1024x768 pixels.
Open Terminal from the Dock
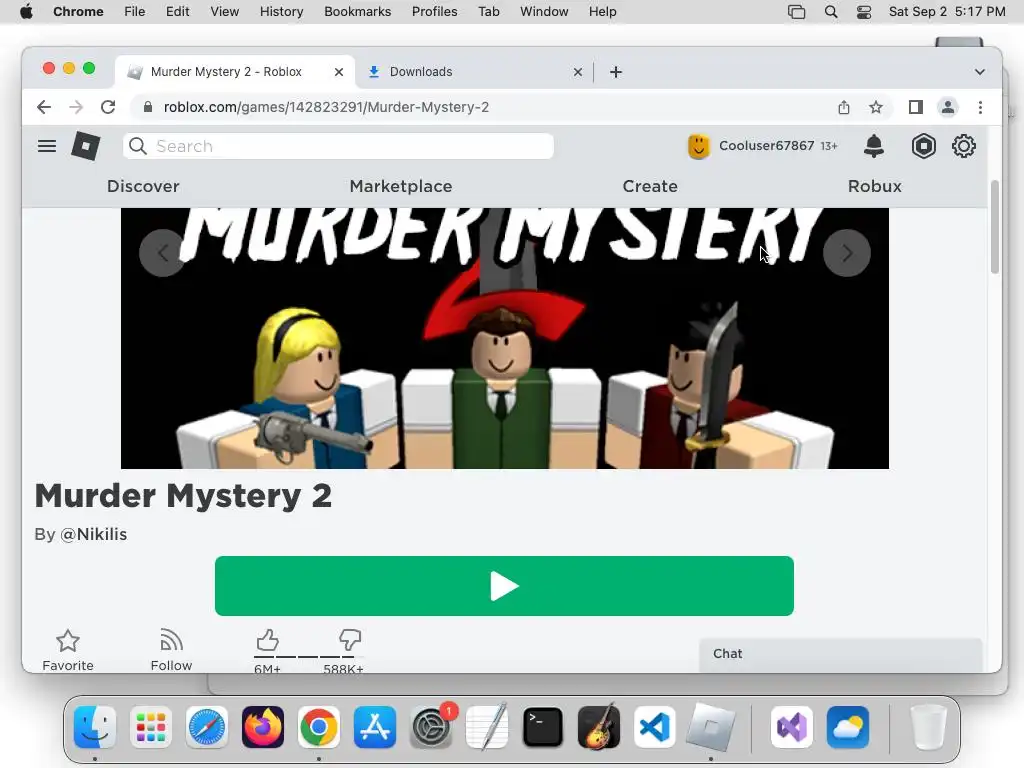click(x=543, y=727)
